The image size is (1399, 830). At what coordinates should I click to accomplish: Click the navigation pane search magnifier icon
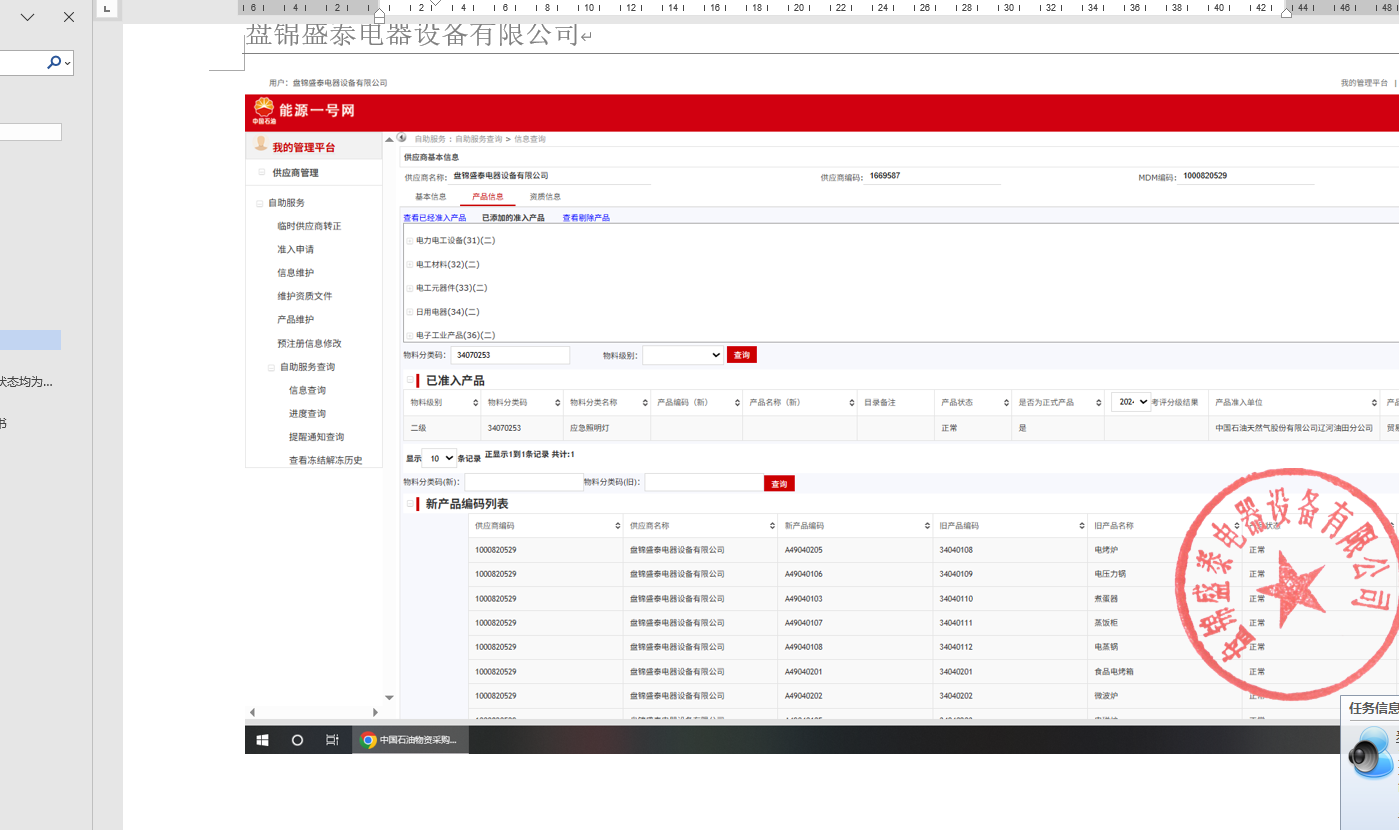point(54,62)
